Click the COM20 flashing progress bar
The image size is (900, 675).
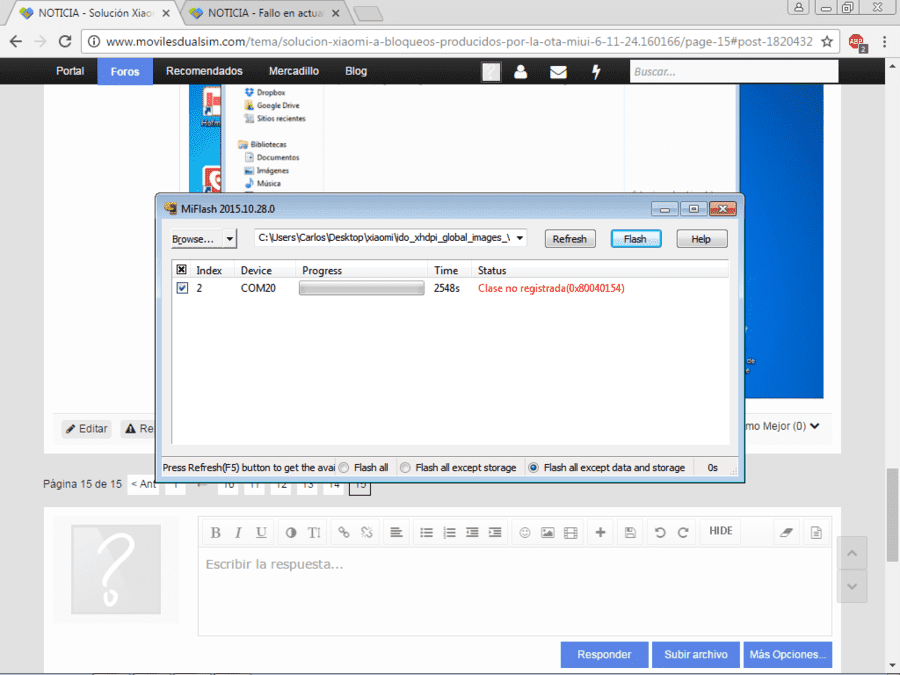[362, 288]
